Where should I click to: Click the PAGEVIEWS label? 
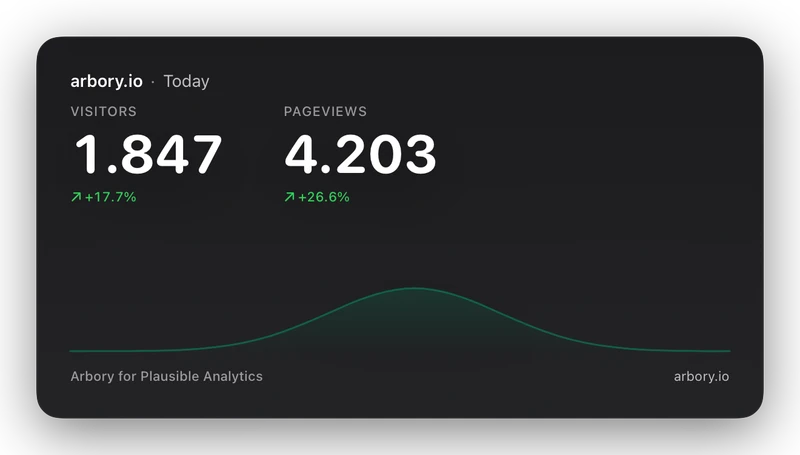click(325, 112)
